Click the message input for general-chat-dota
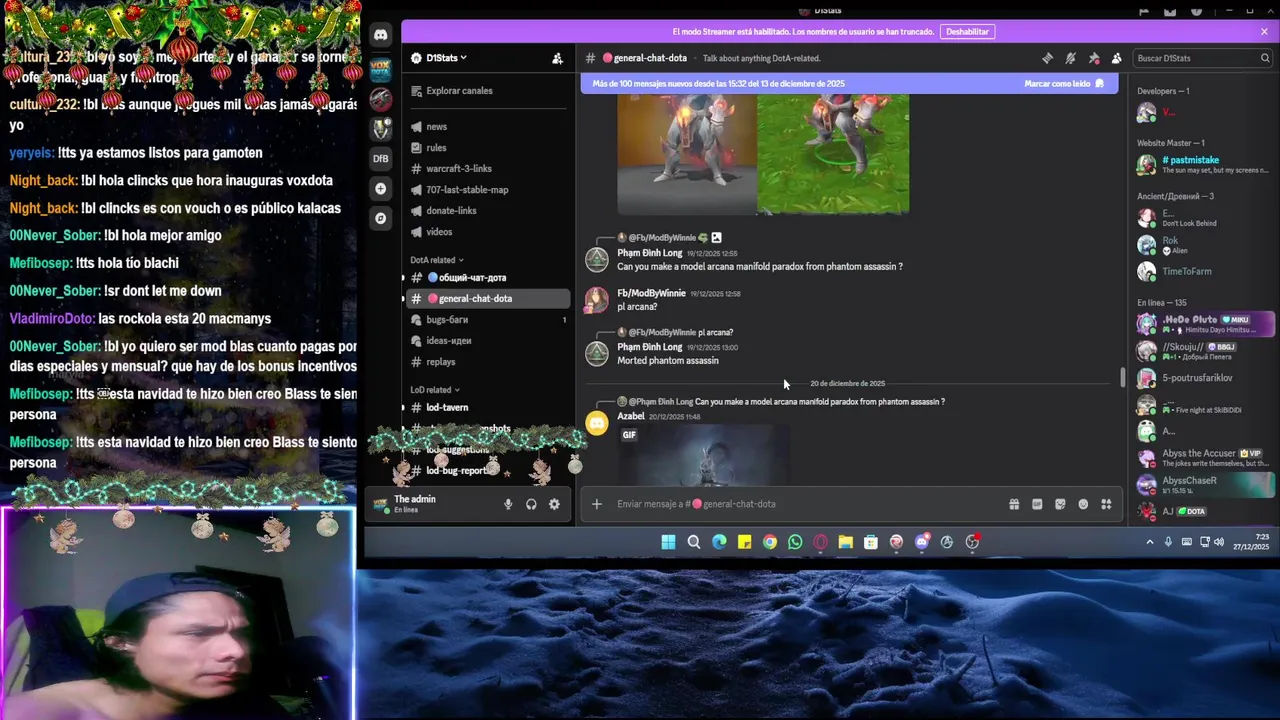The height and width of the screenshot is (720, 1280). click(x=806, y=504)
